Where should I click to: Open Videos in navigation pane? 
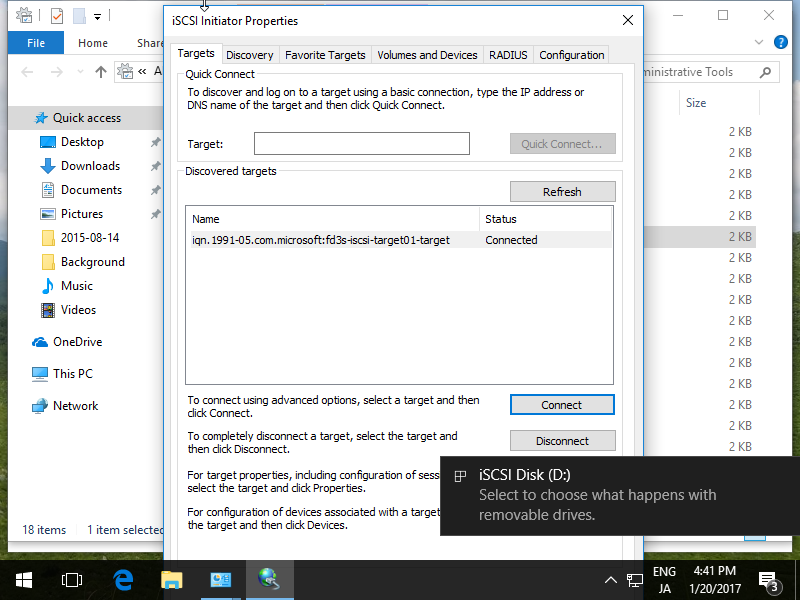(x=78, y=310)
